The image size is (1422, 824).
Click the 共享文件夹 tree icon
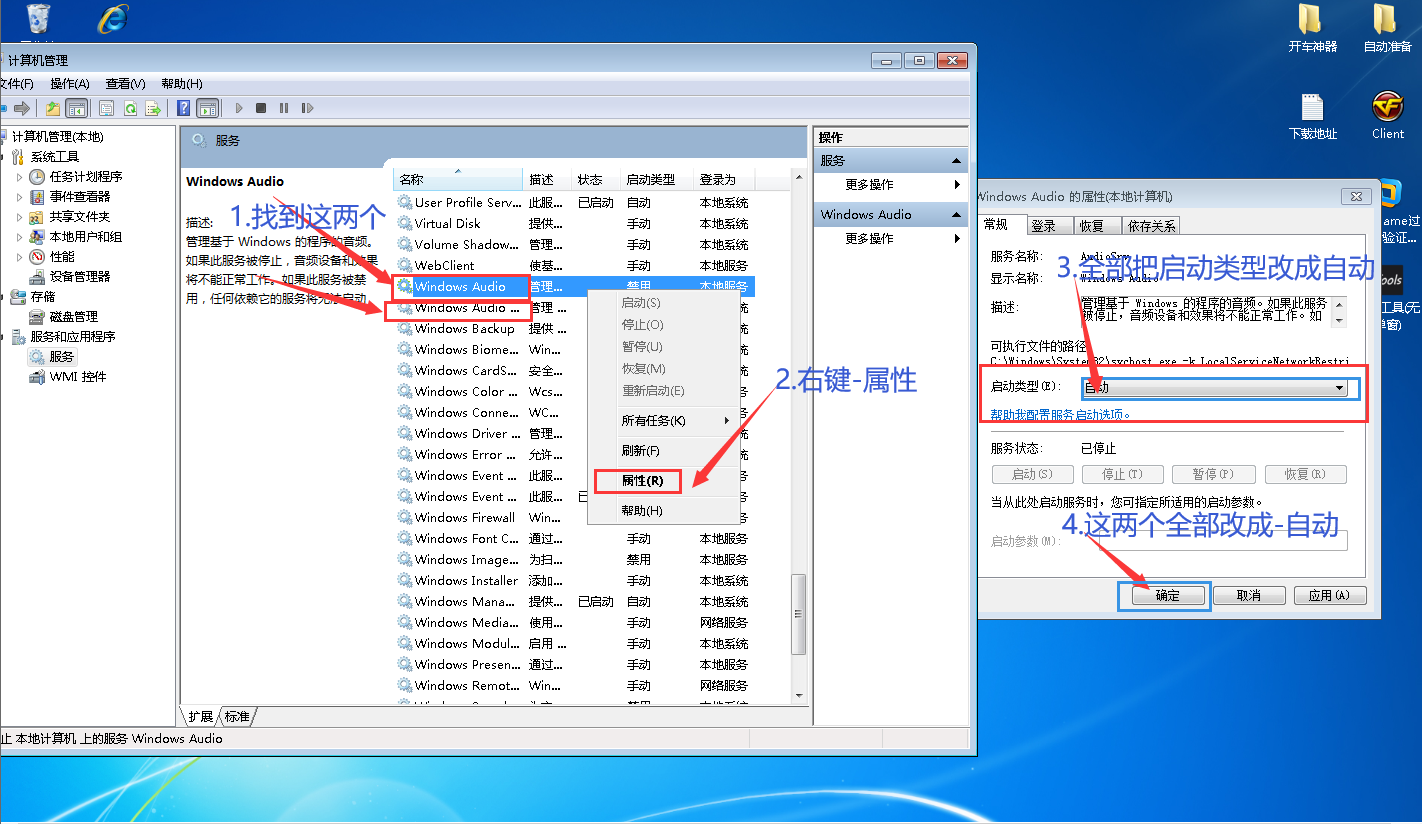coord(37,216)
